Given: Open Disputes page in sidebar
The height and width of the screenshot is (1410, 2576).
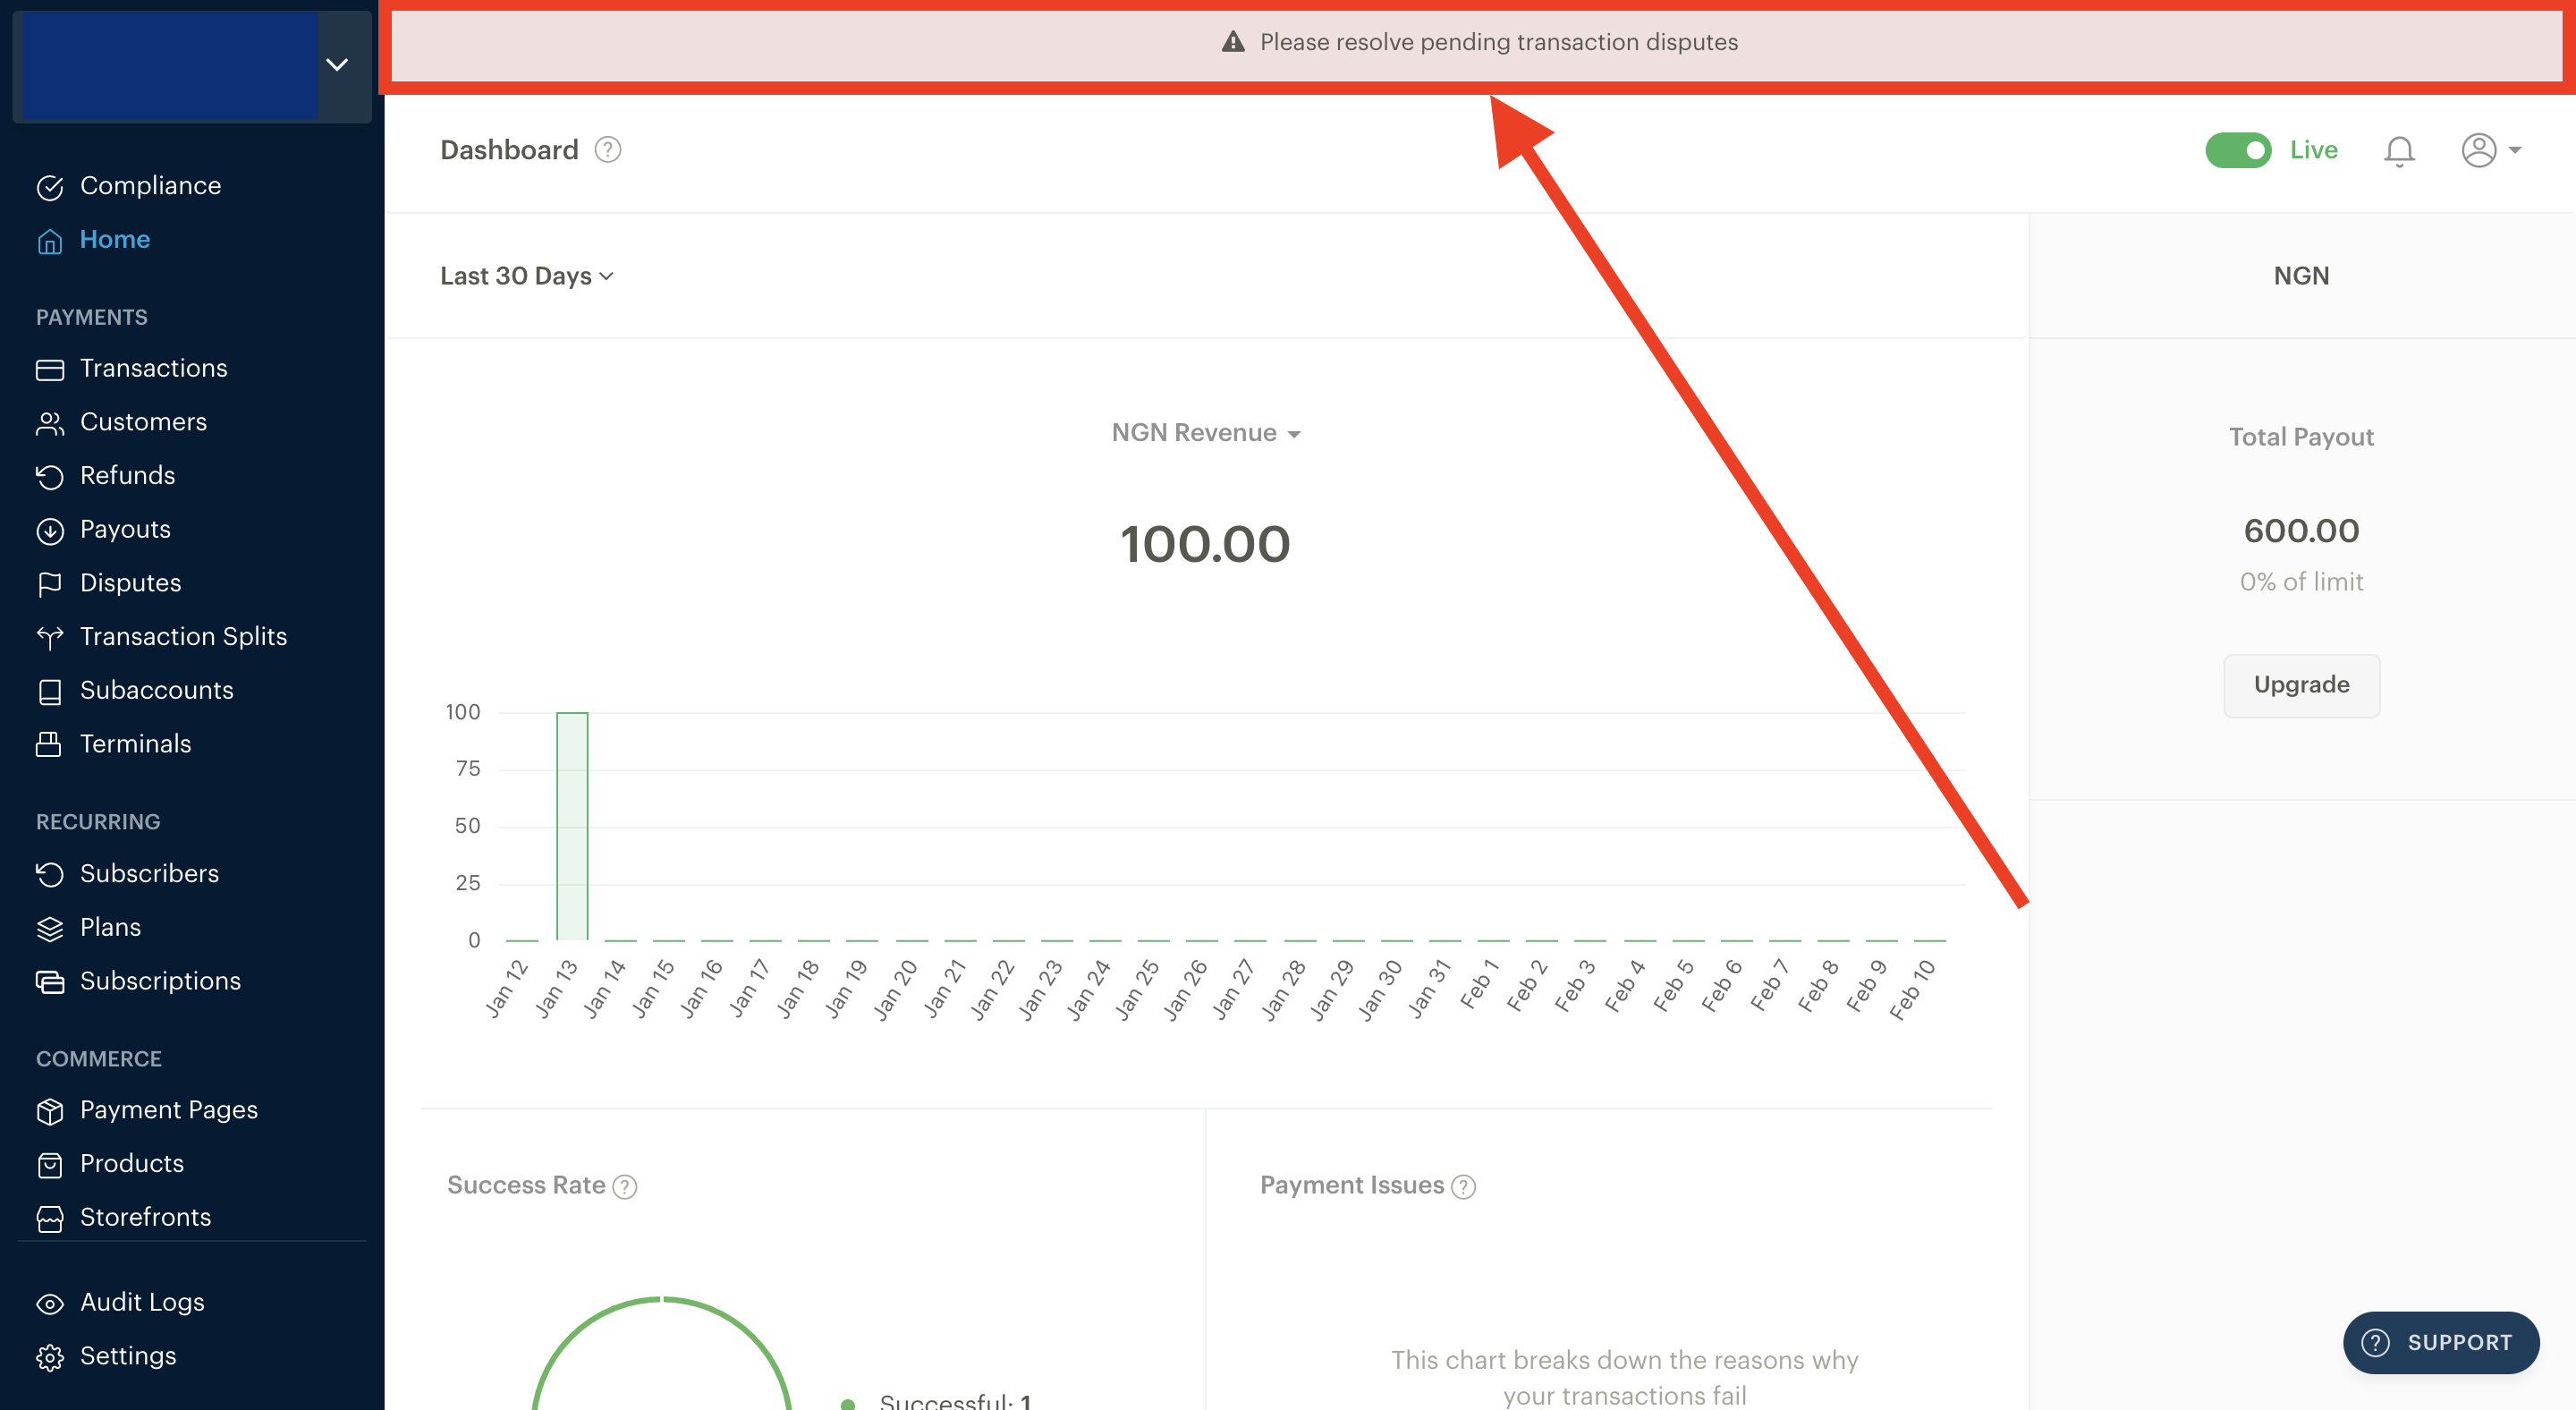Looking at the screenshot, I should 131,583.
